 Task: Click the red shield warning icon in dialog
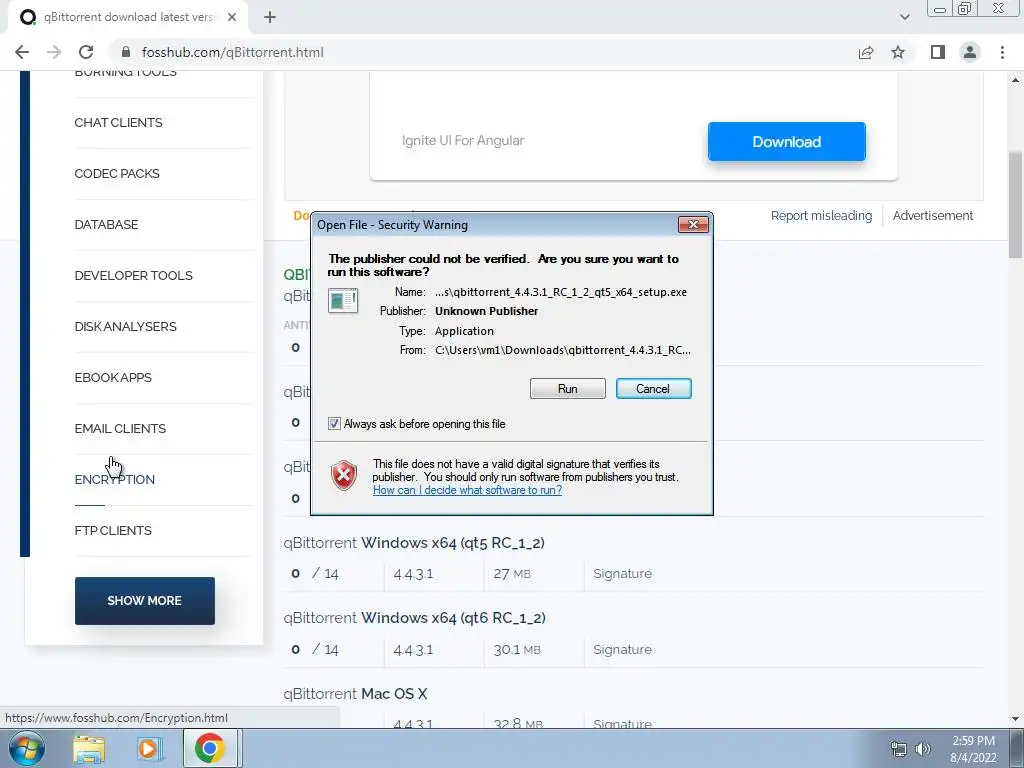pos(344,475)
